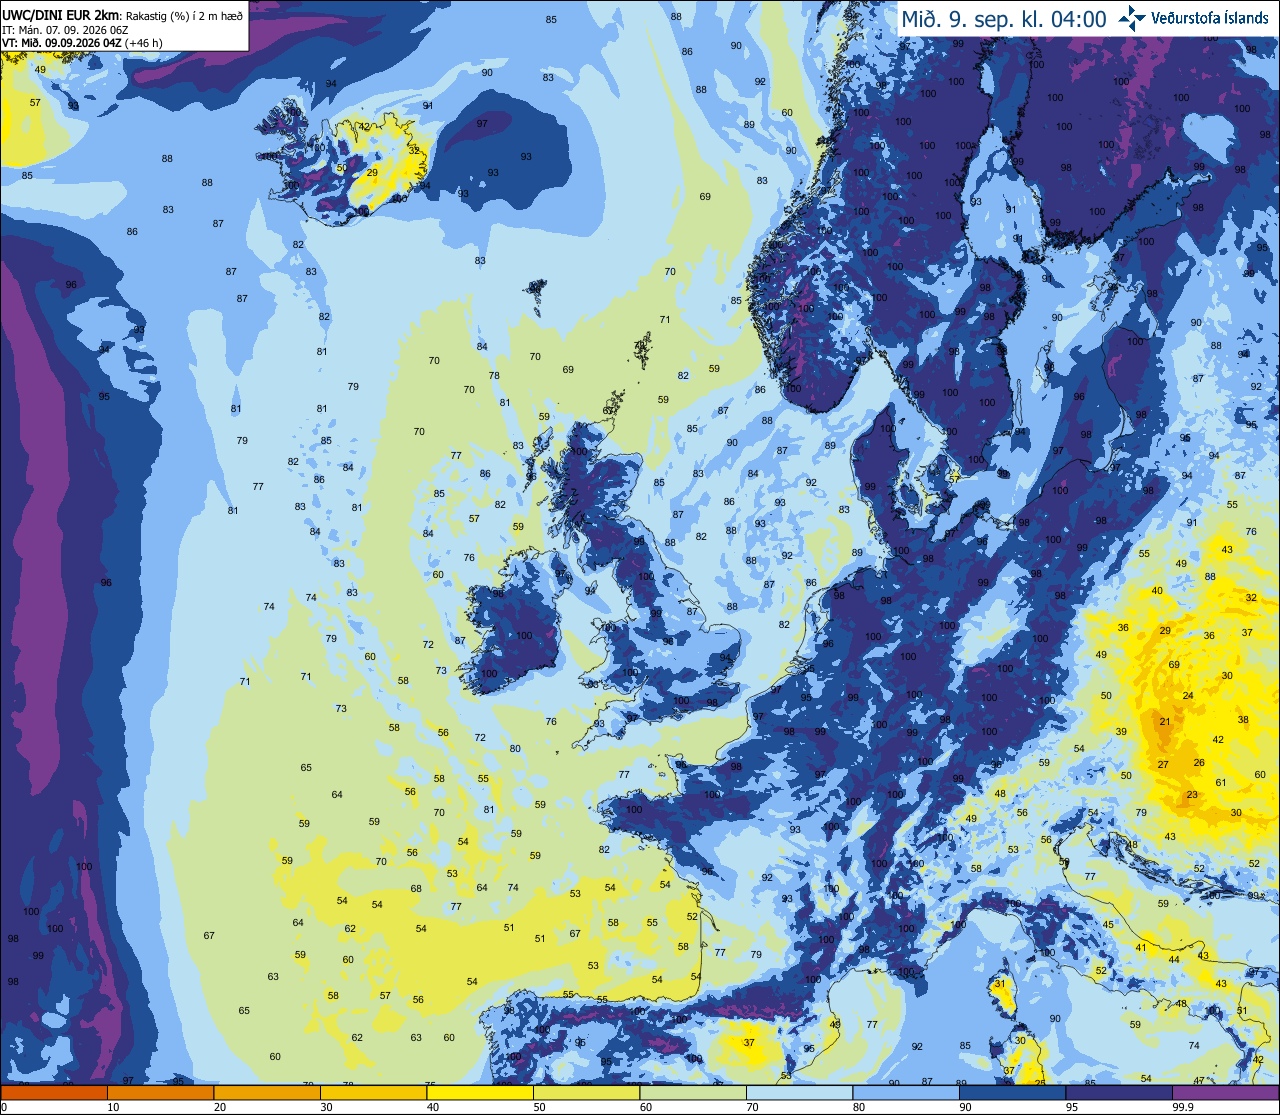The width and height of the screenshot is (1280, 1115).
Task: Click the 37 humidity value over Spain
Action: pos(749,1042)
